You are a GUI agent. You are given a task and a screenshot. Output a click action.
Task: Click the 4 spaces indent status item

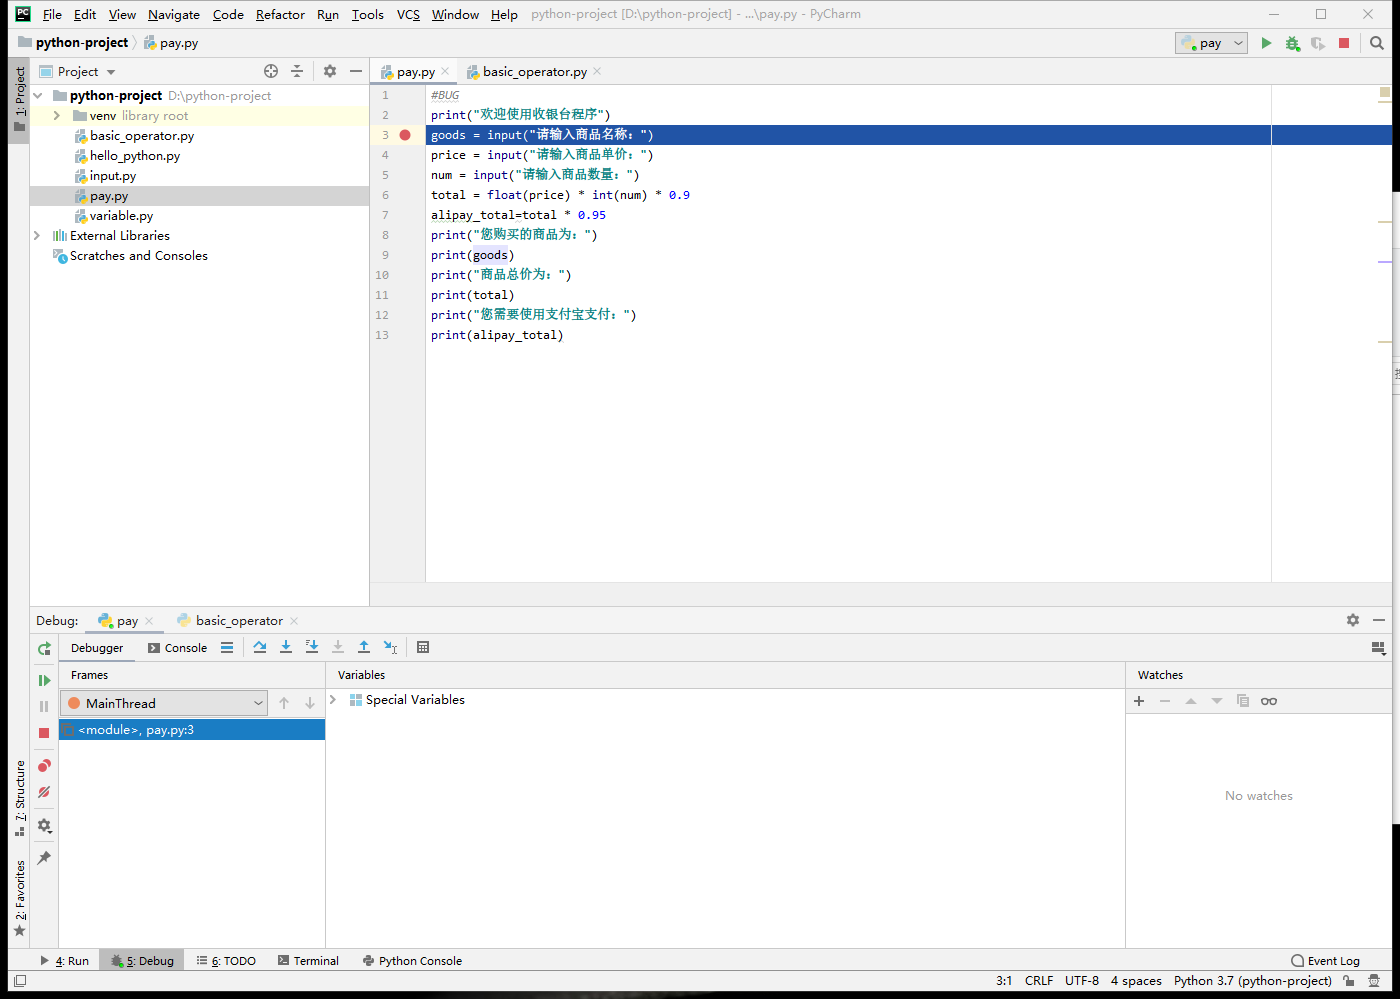1136,981
